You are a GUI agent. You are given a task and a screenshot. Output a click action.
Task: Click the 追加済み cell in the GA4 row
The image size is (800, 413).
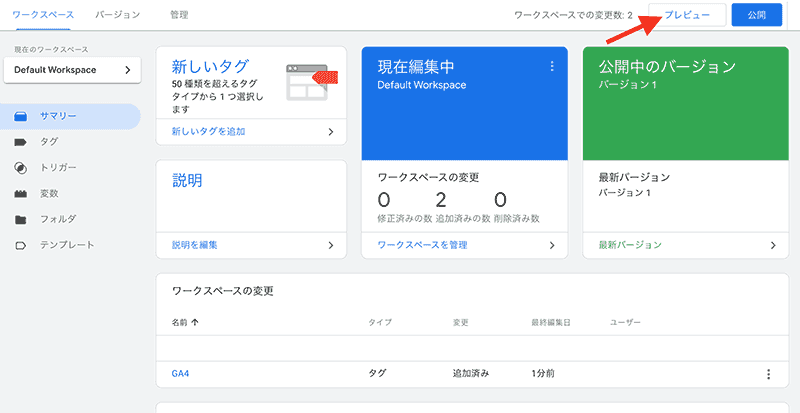coord(471,374)
